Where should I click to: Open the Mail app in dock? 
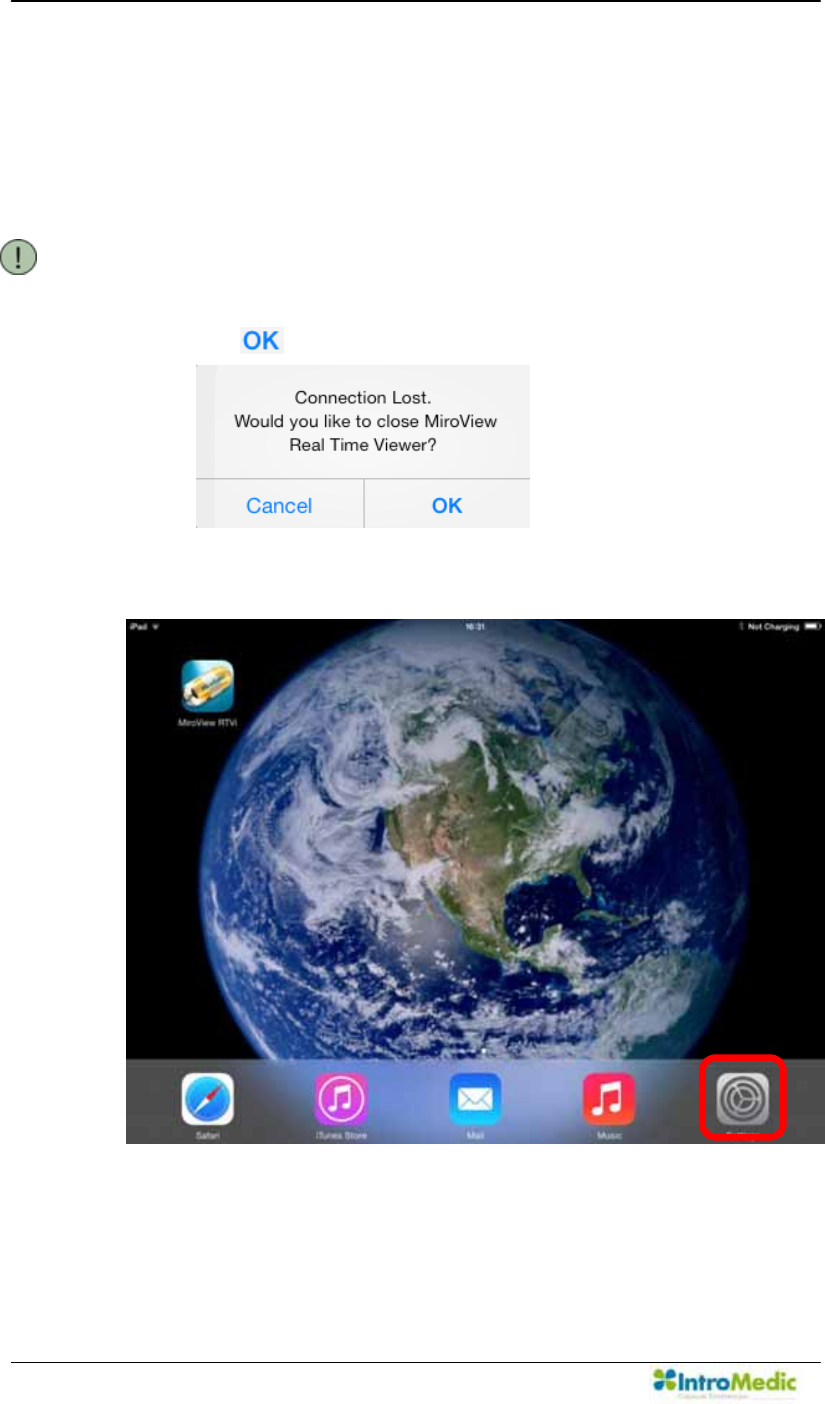click(x=475, y=1099)
